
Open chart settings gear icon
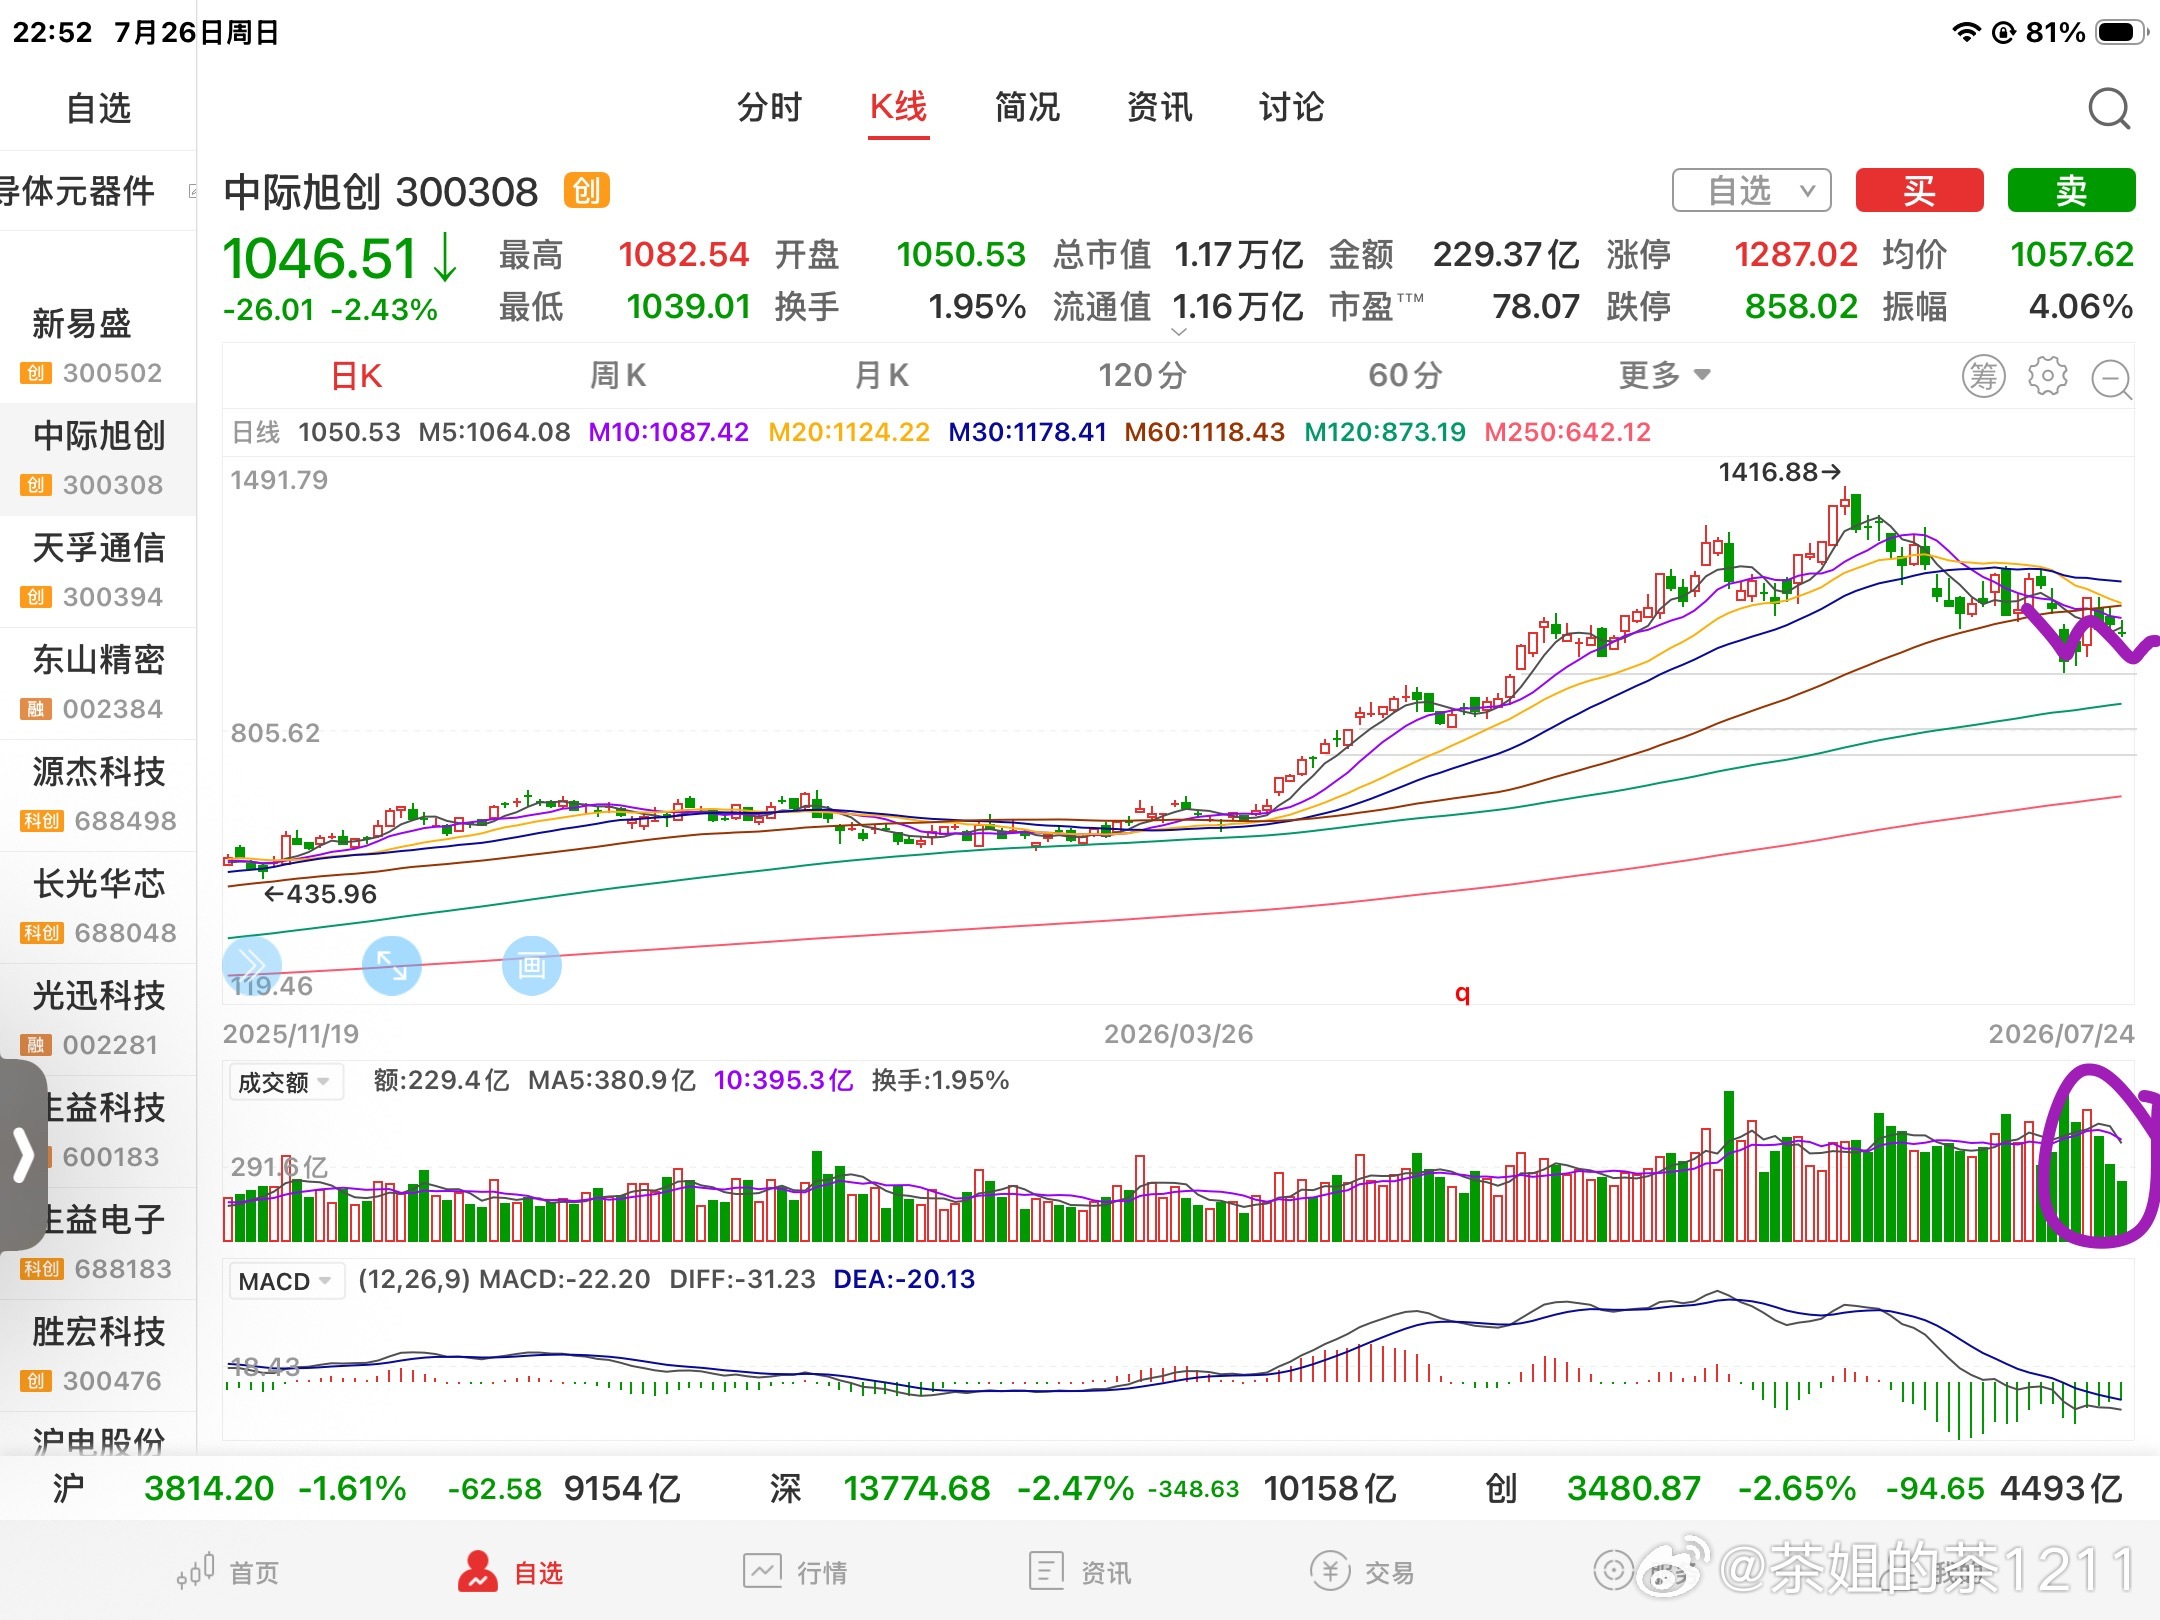click(2048, 377)
